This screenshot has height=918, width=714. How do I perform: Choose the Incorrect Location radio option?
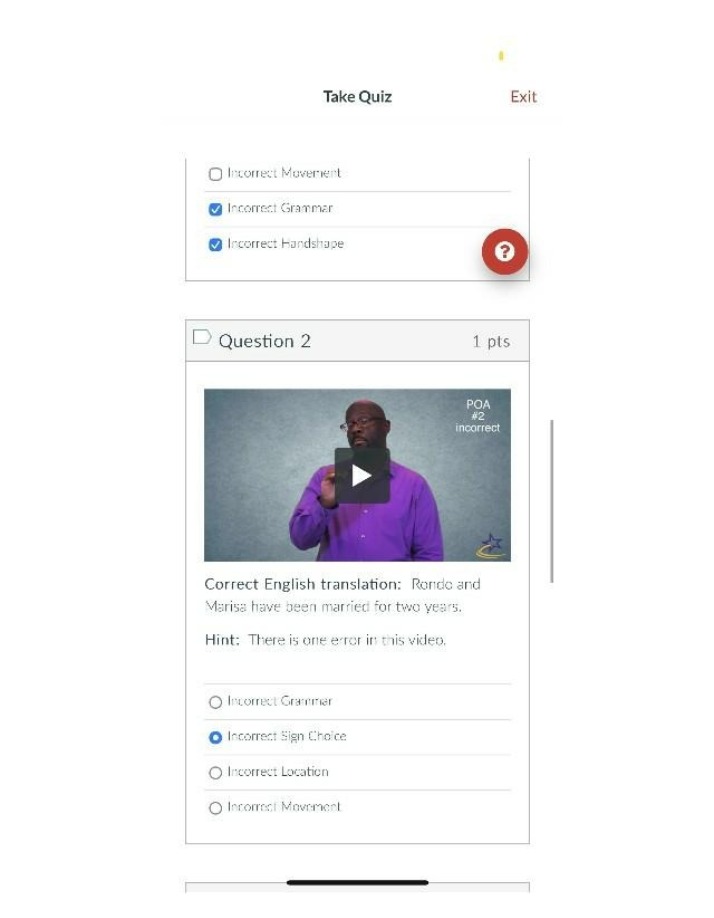click(215, 773)
